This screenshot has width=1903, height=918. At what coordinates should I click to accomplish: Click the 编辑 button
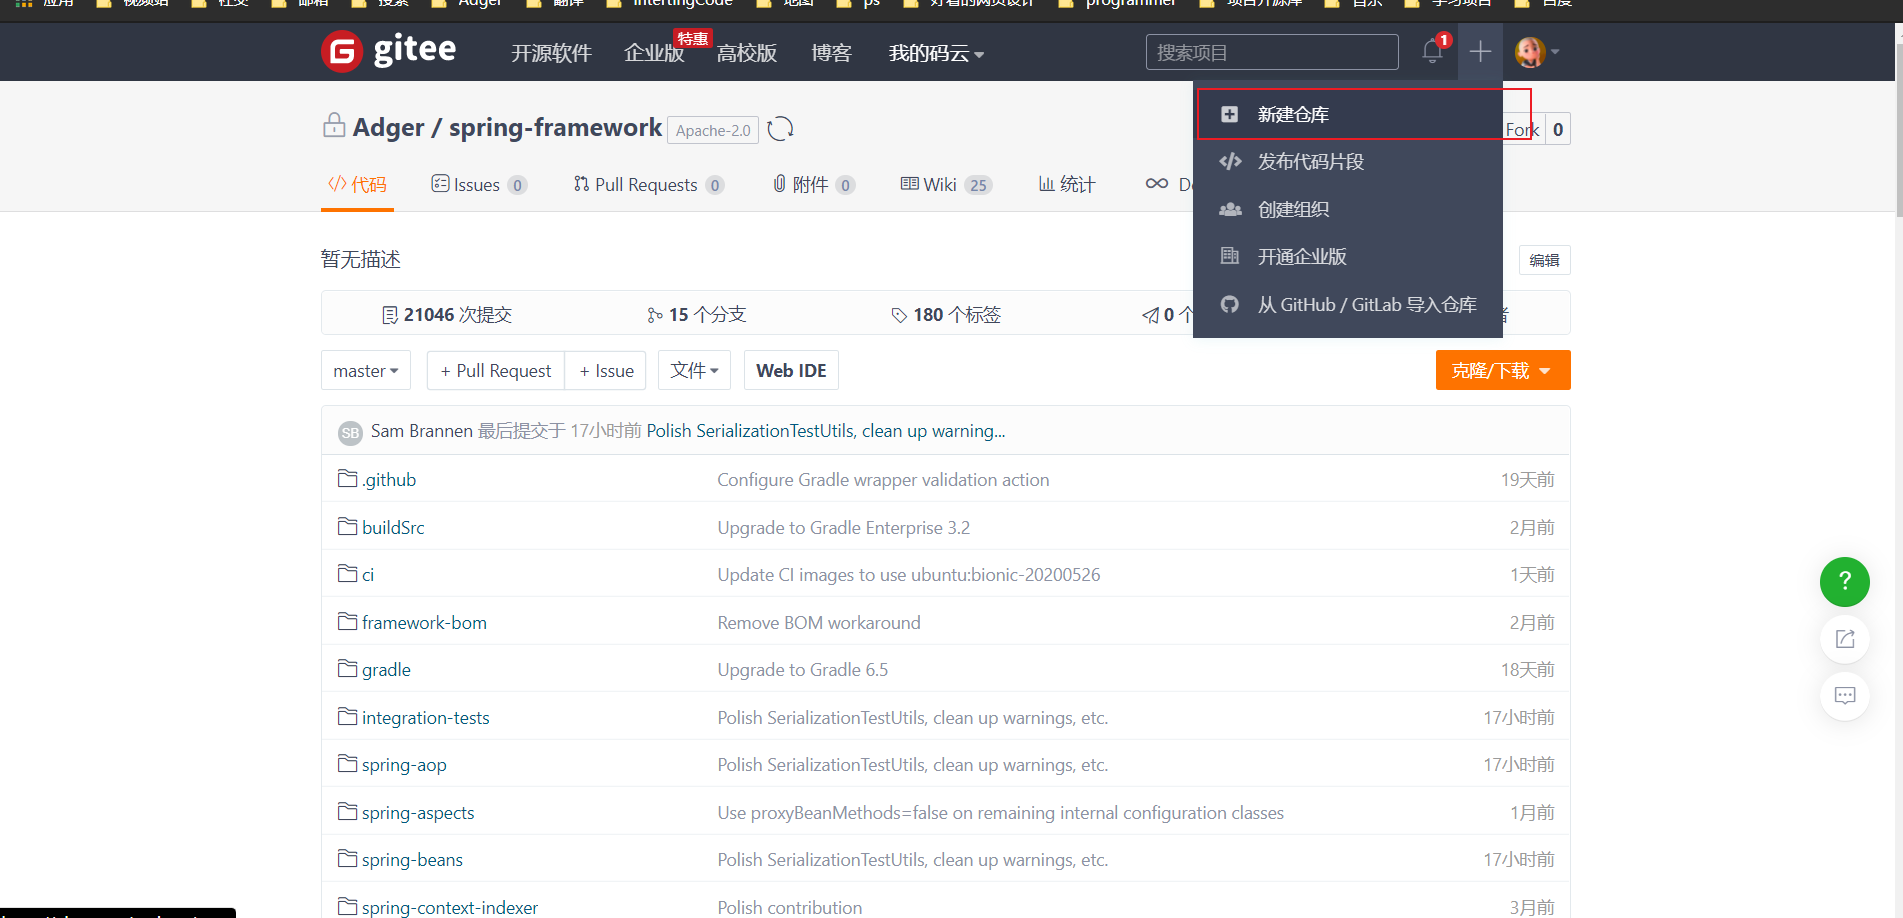pos(1544,260)
